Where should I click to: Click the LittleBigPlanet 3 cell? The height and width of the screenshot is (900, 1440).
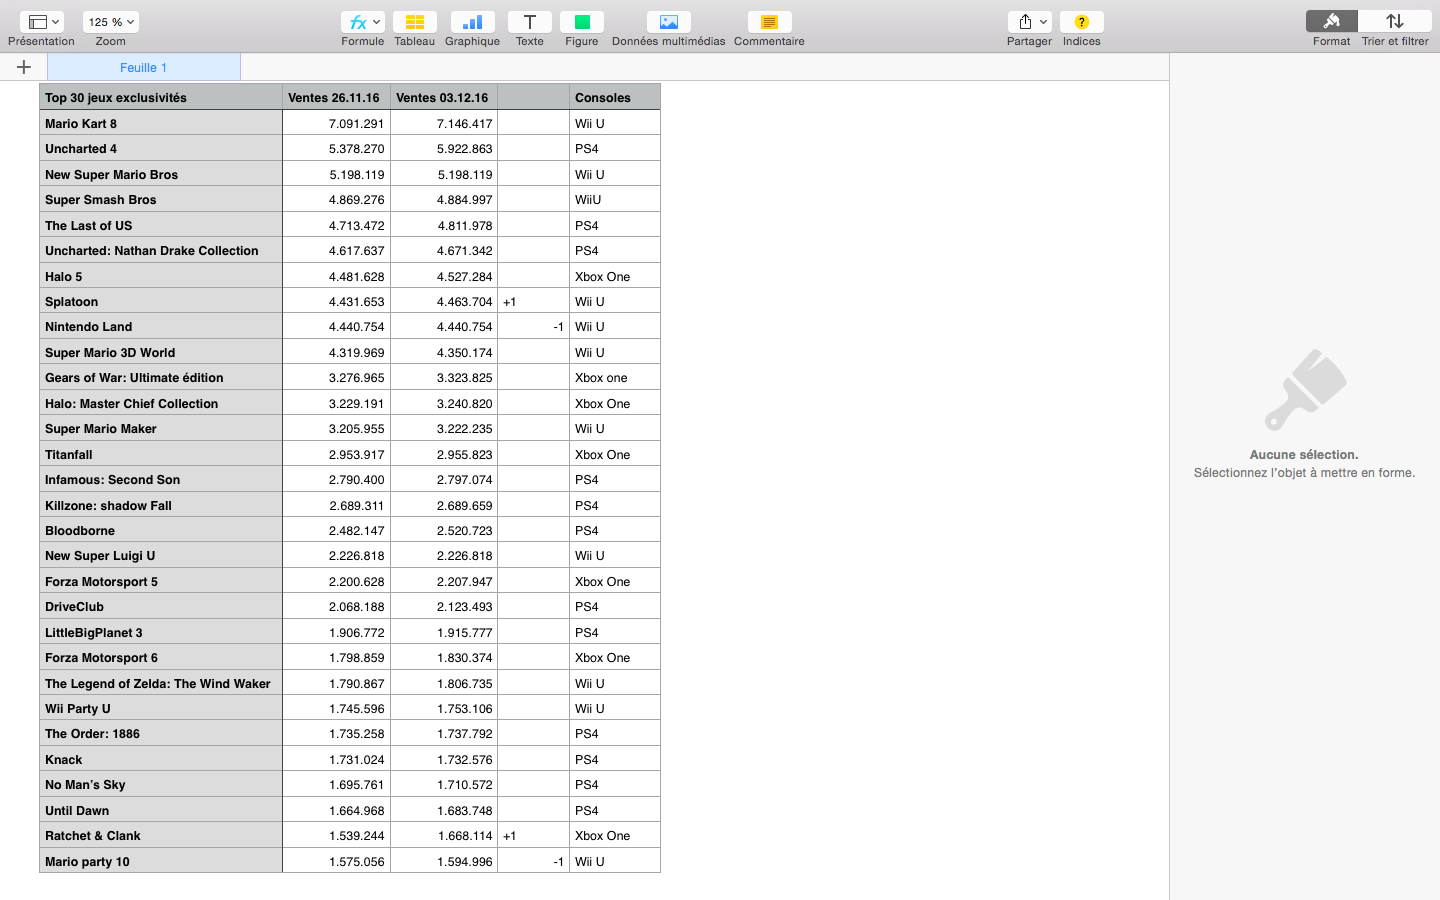click(x=161, y=632)
